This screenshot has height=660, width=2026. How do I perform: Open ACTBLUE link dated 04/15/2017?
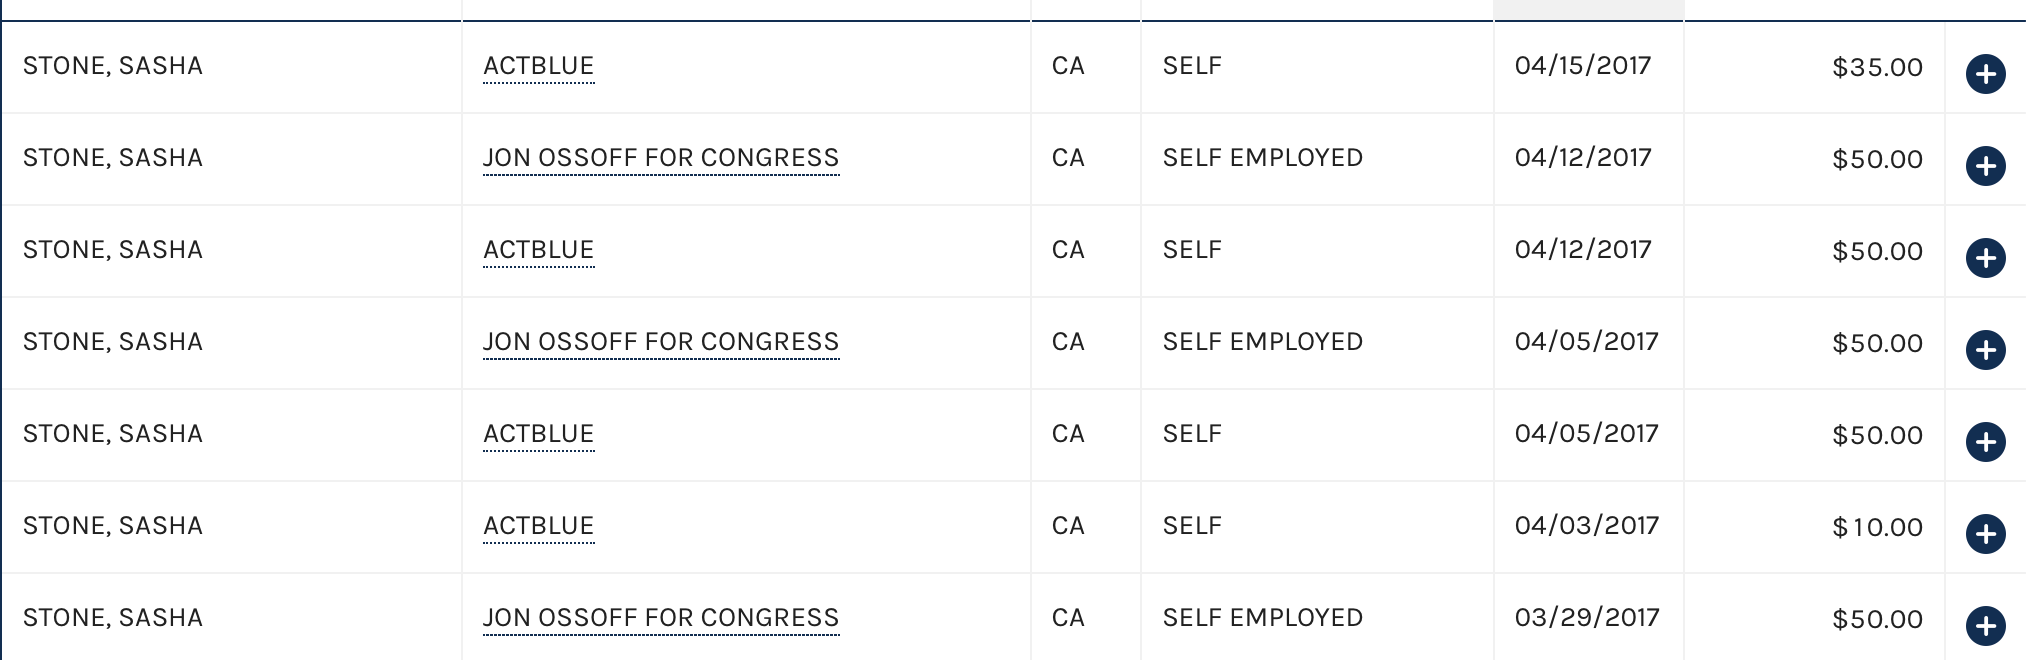539,66
